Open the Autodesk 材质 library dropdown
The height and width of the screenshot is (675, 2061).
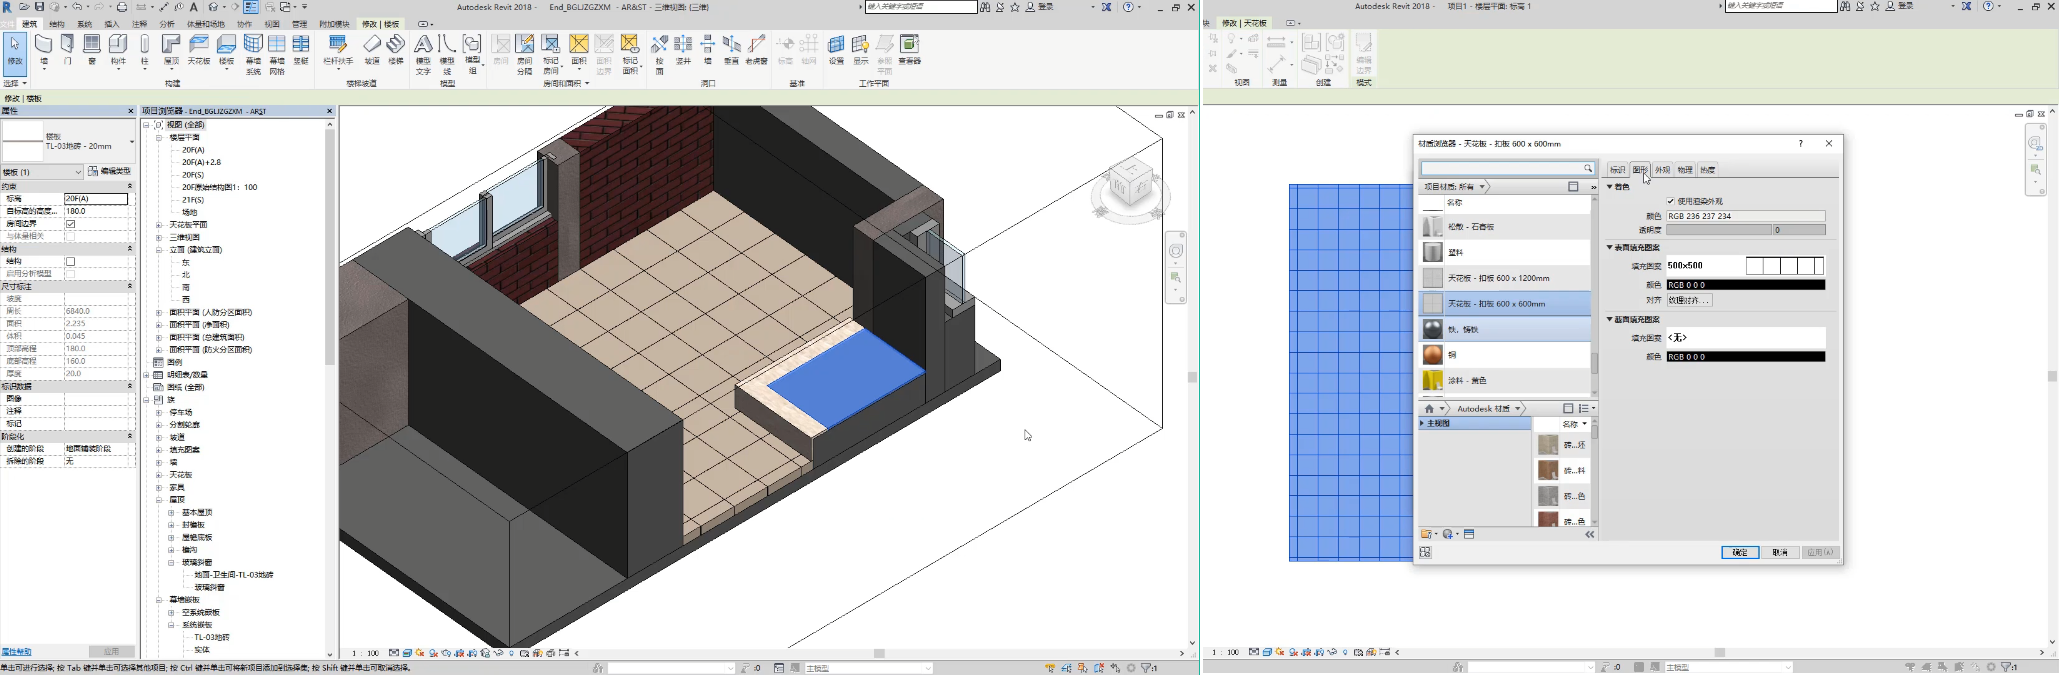[x=1488, y=409]
